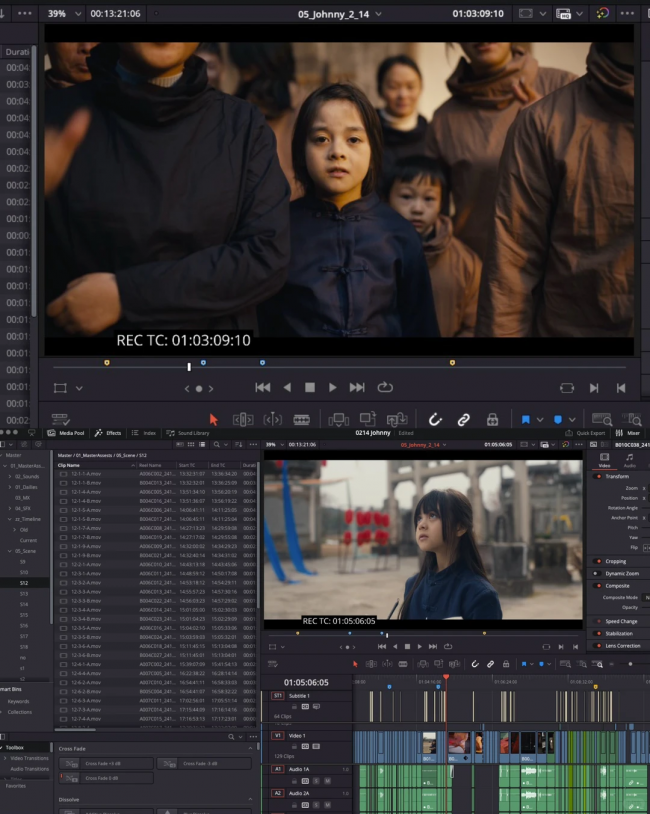Click the Linked Selection chain icon
The image size is (650, 814).
coord(464,420)
